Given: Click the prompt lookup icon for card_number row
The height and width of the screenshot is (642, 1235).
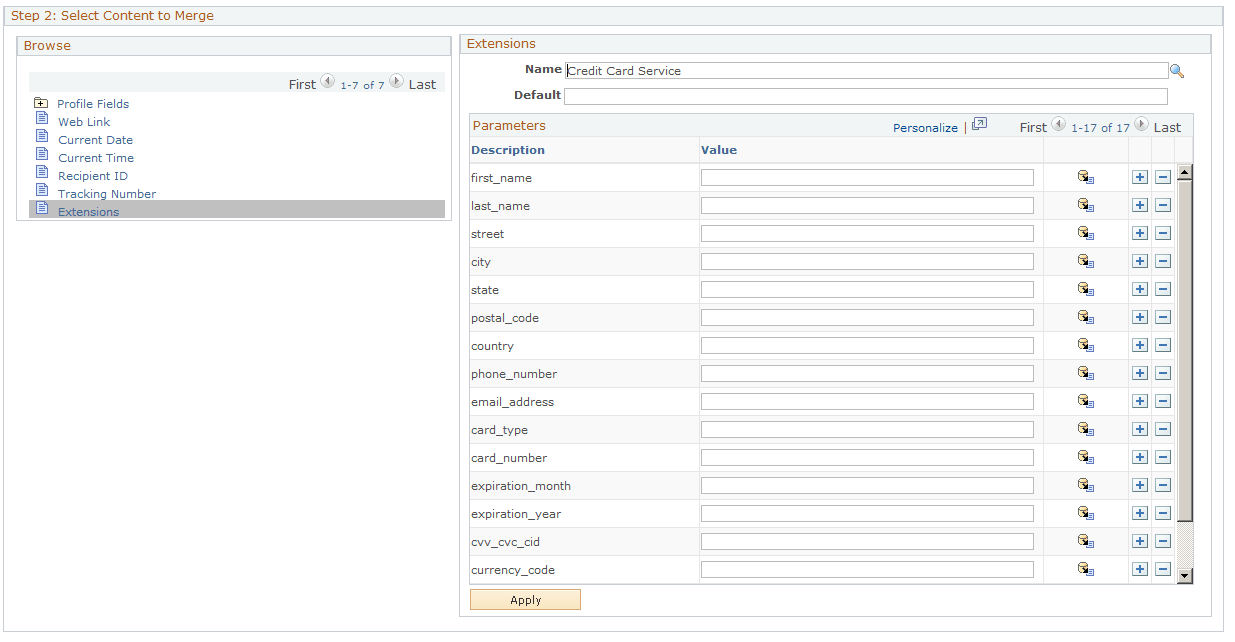Looking at the screenshot, I should click(1086, 457).
